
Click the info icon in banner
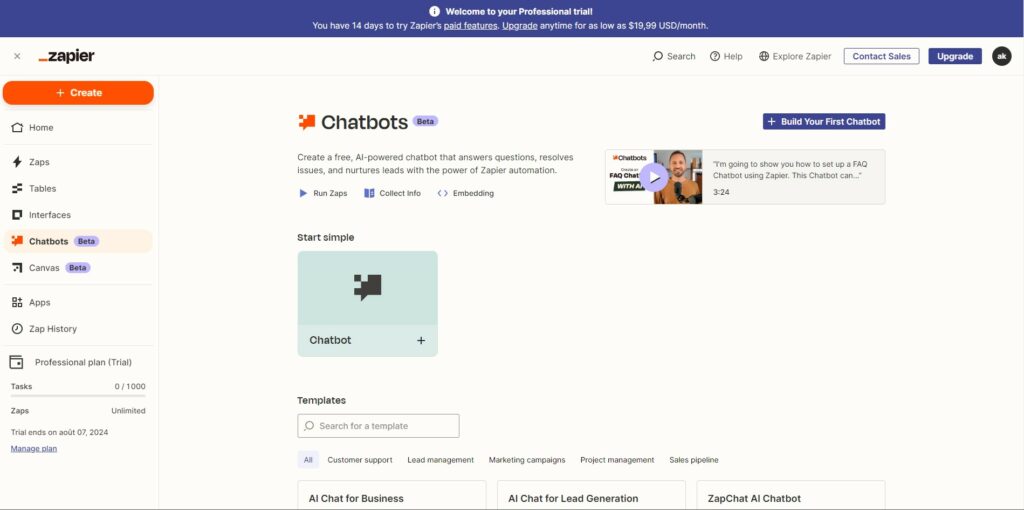434,11
